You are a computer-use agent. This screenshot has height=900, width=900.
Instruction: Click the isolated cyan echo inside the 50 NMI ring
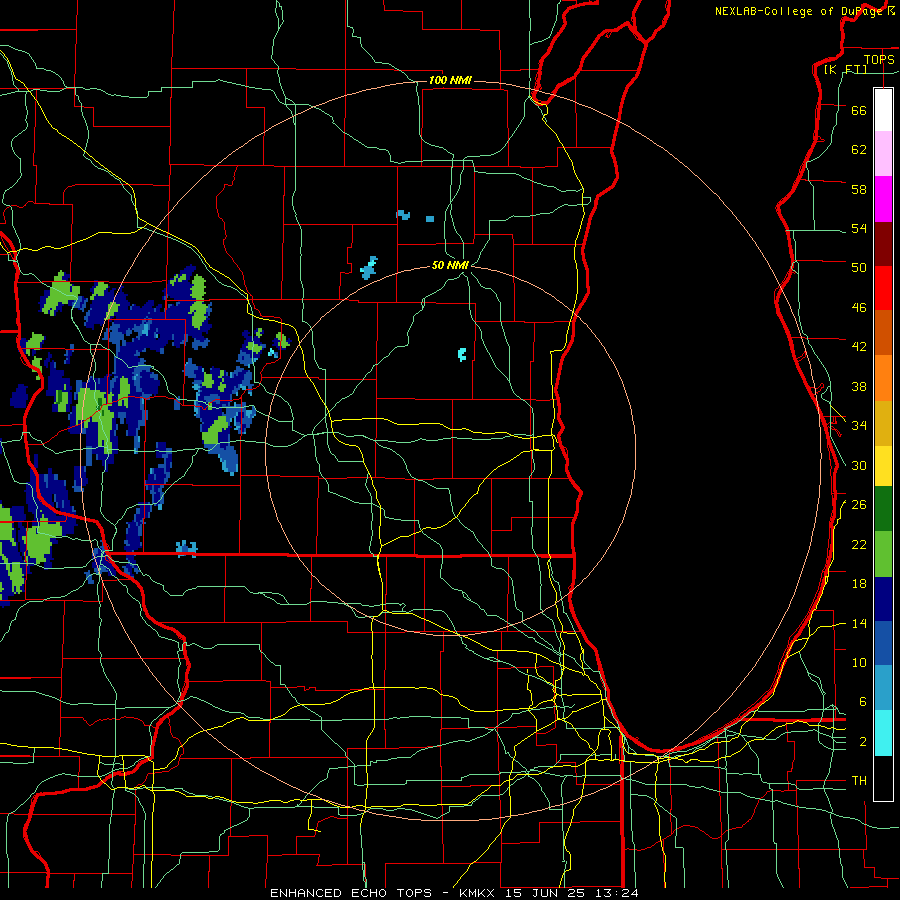click(462, 354)
